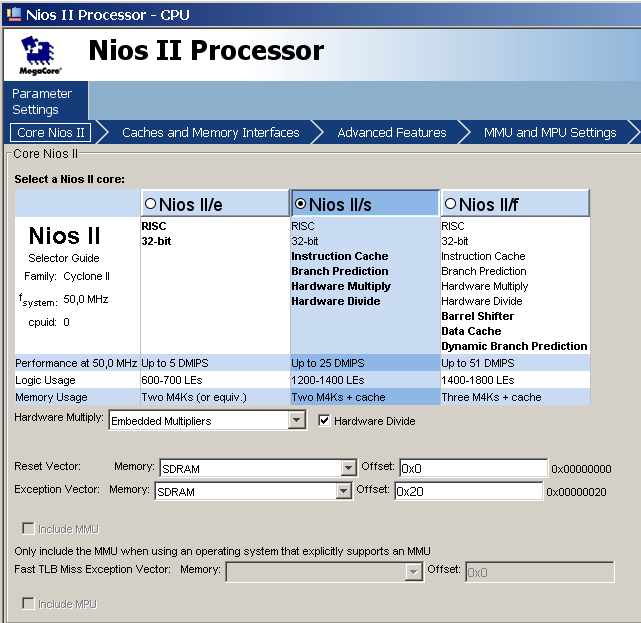Click 'Selector Guide' text
This screenshot has height=623, width=641.
(64, 258)
